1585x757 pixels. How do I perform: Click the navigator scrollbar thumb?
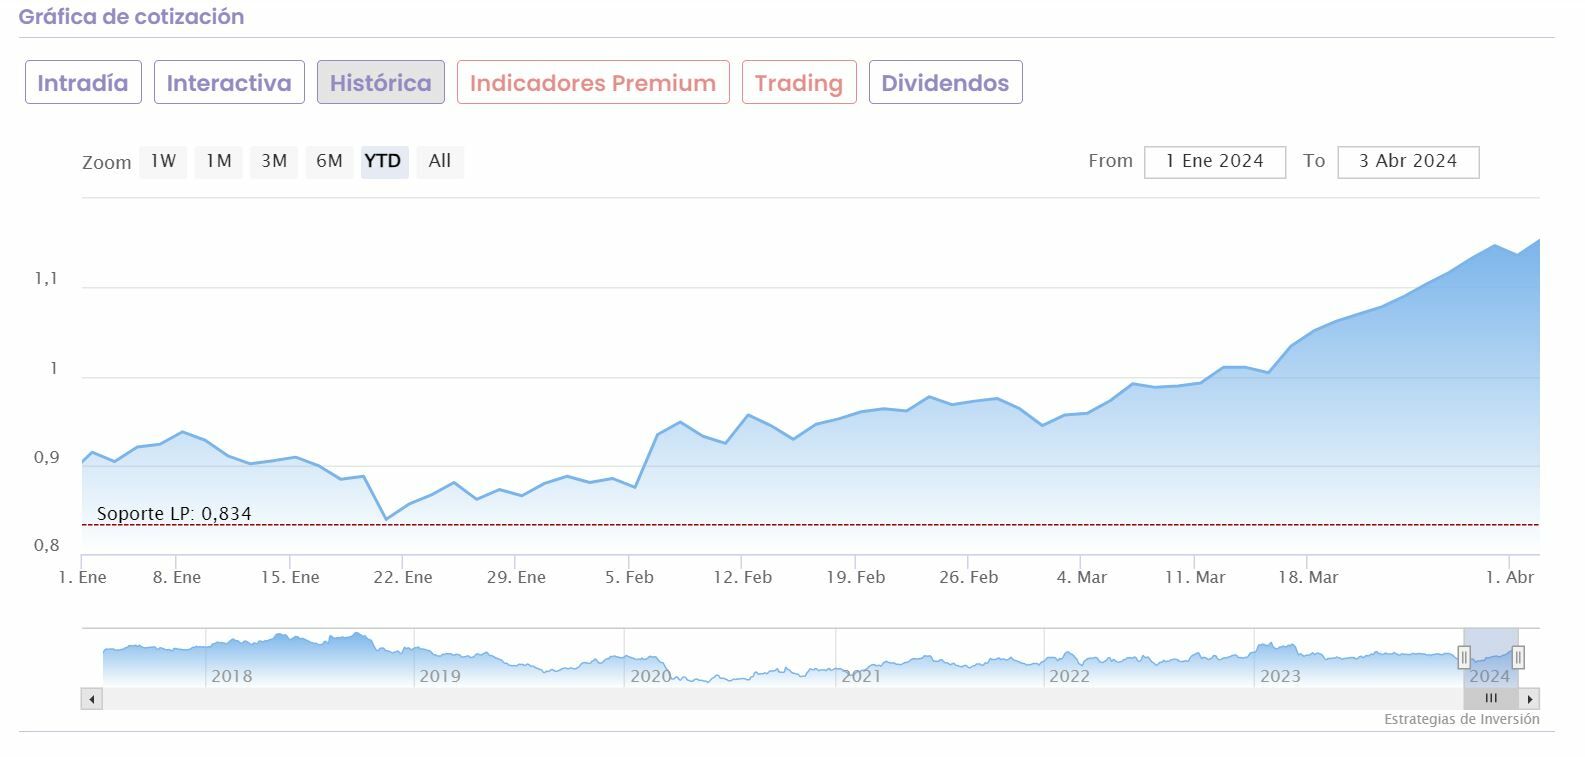1490,698
